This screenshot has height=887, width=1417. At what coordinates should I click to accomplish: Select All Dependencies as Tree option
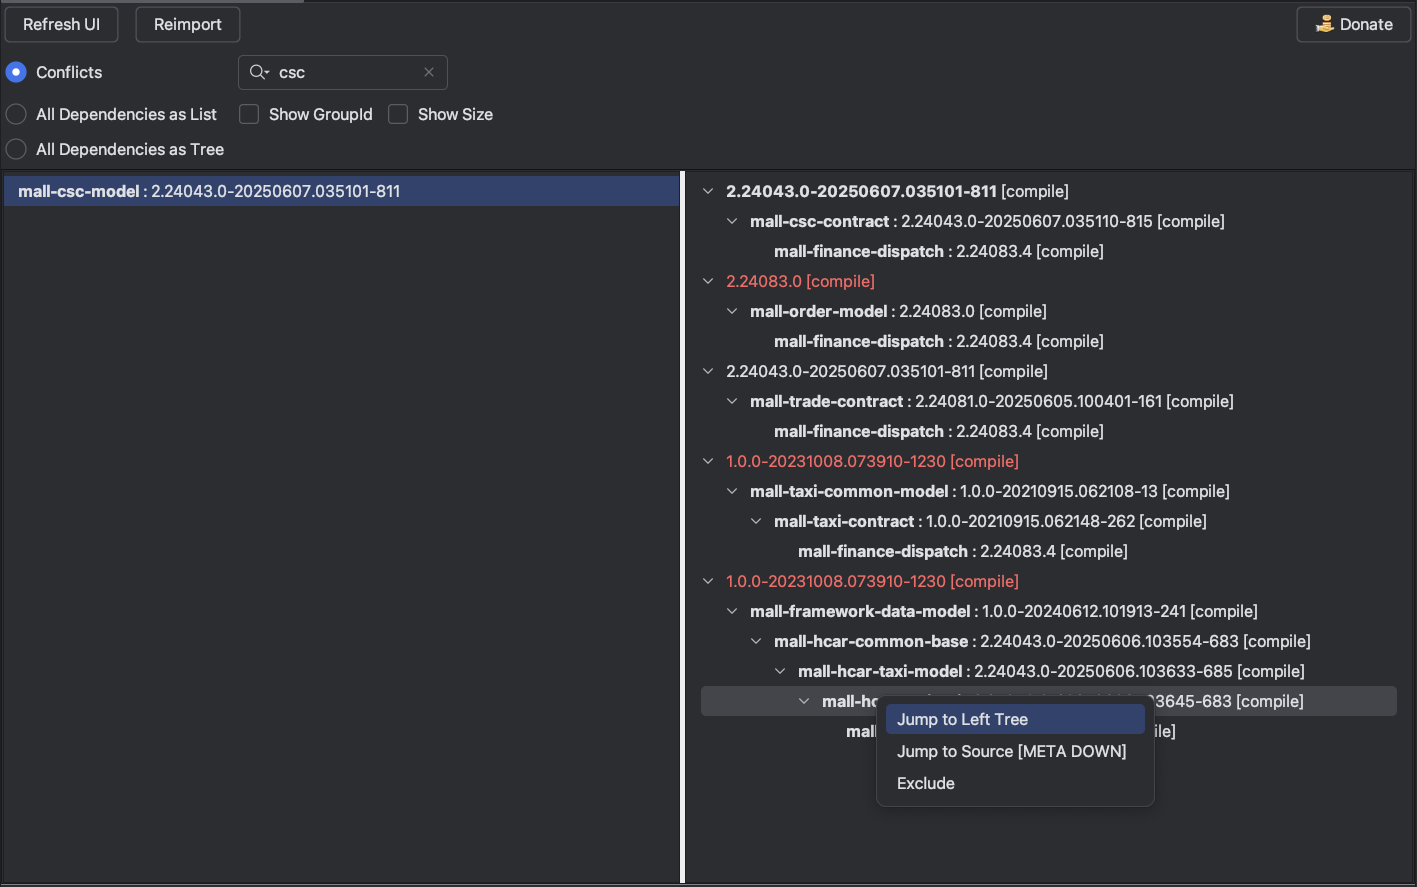(x=16, y=149)
